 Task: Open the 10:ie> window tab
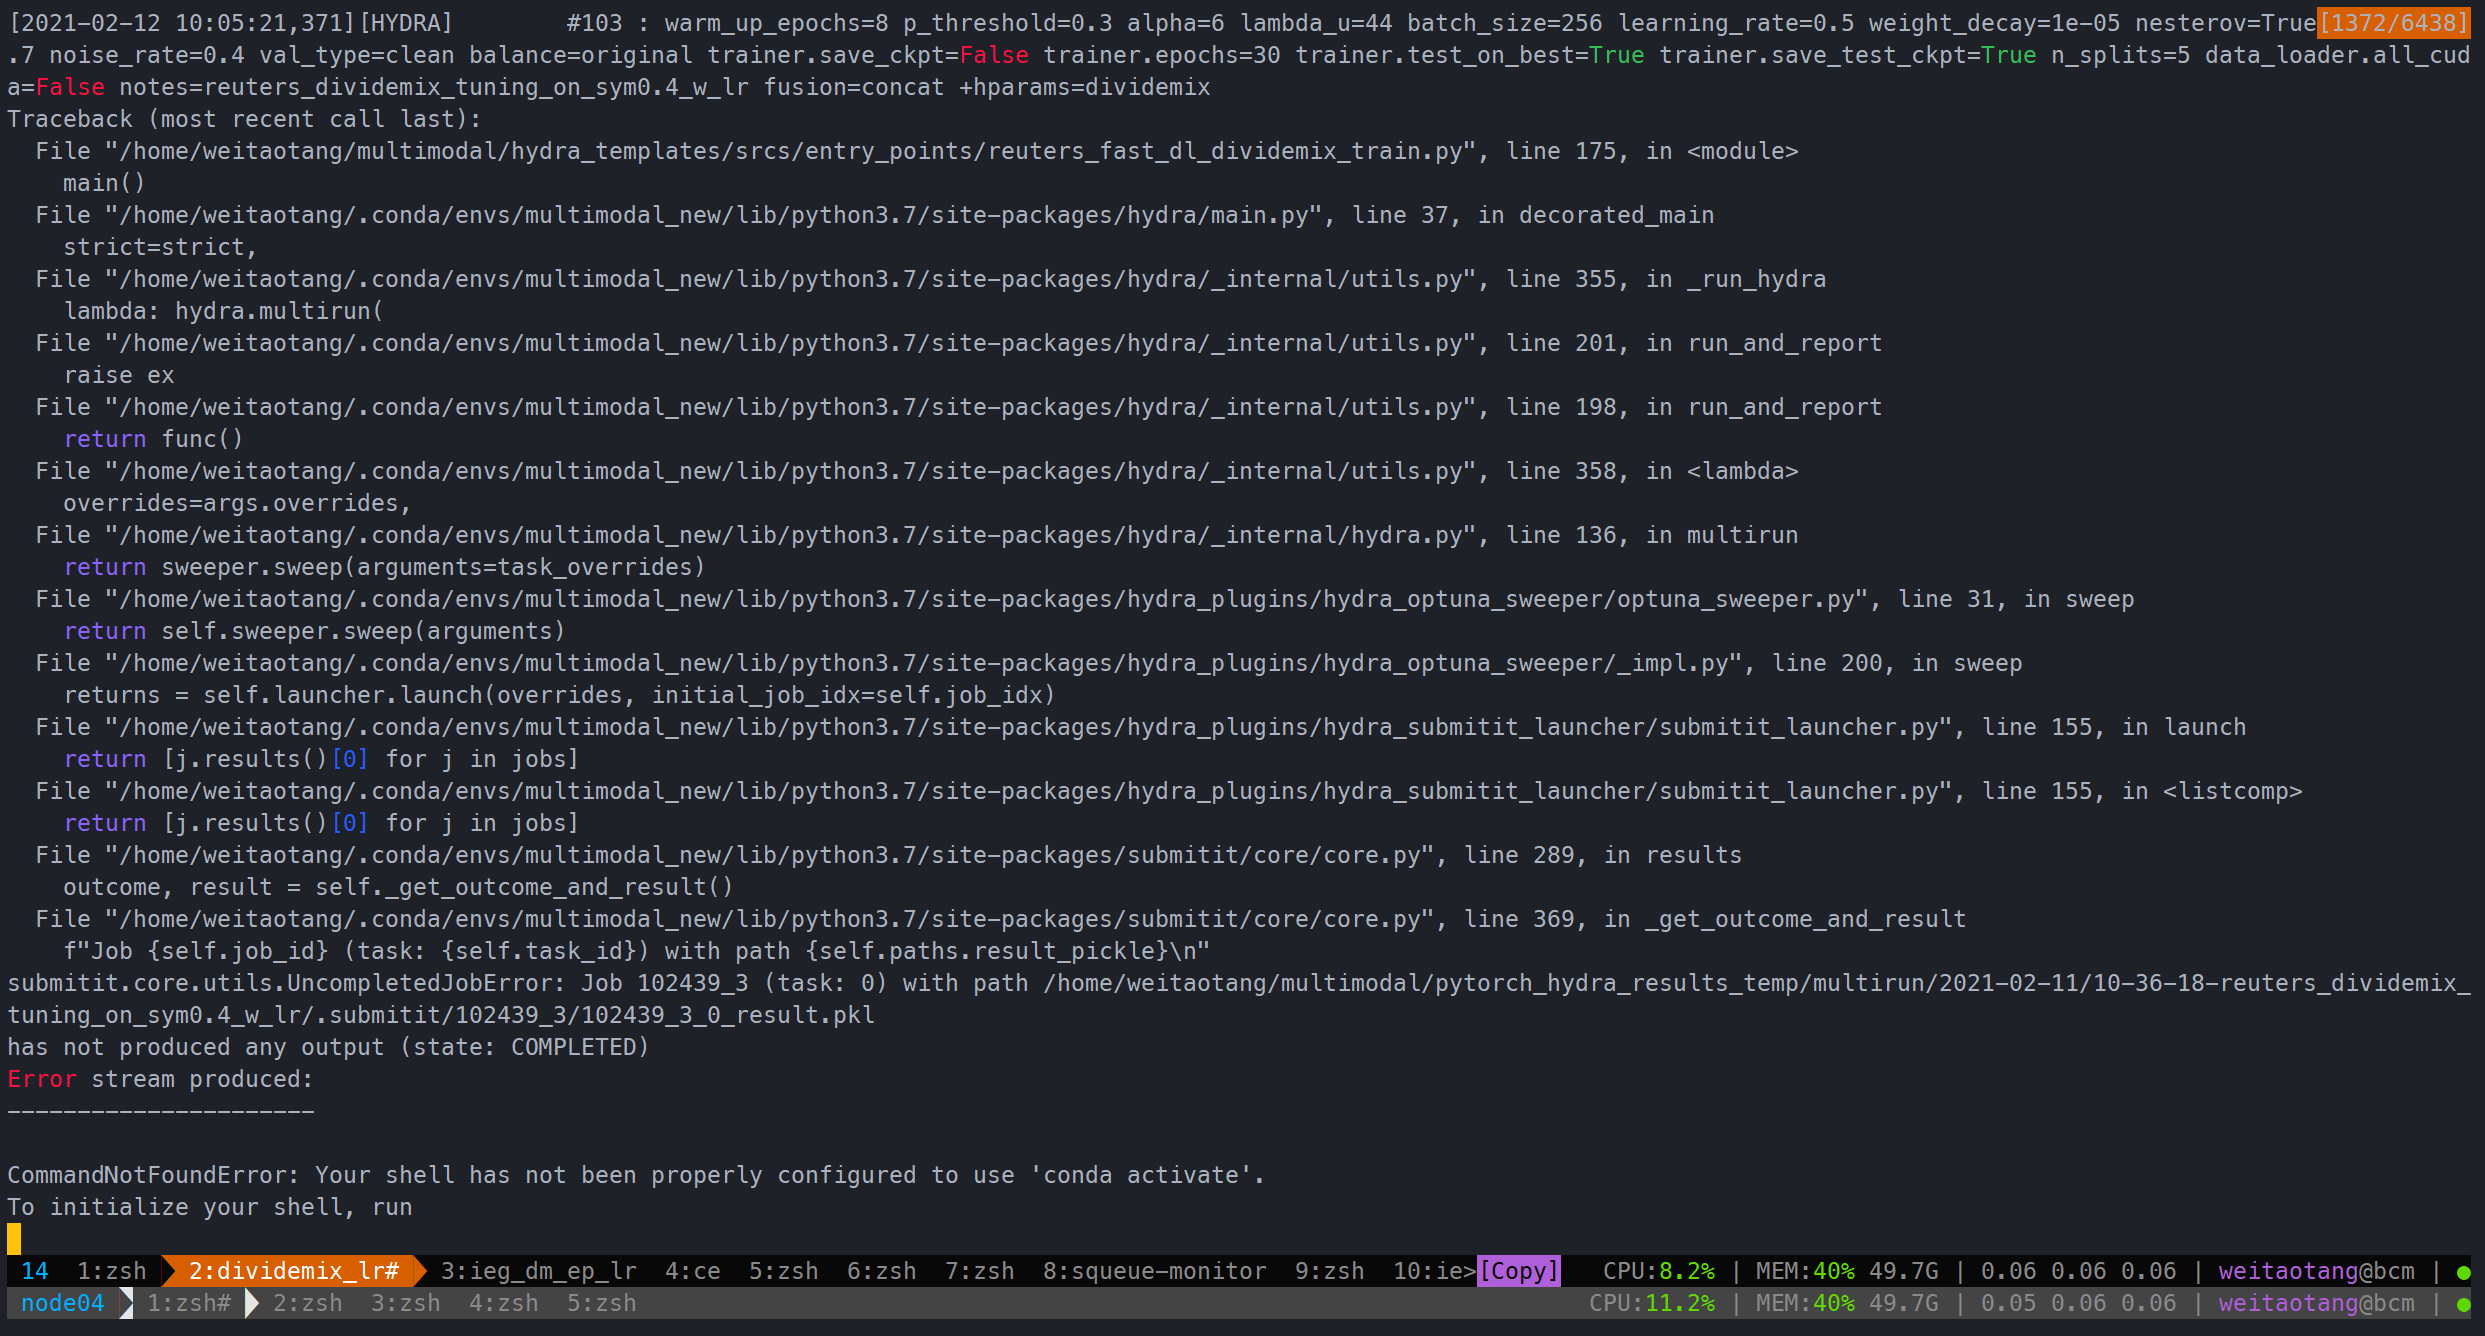[1434, 1271]
